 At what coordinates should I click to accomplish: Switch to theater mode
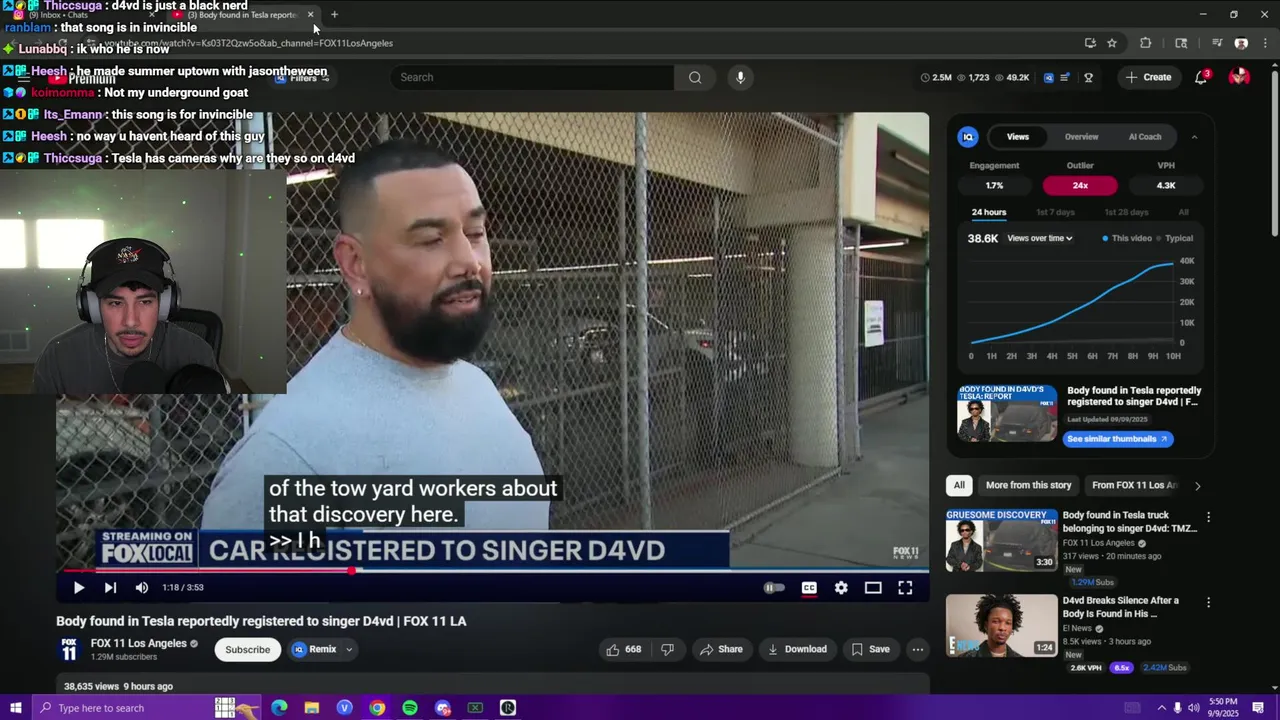873,588
